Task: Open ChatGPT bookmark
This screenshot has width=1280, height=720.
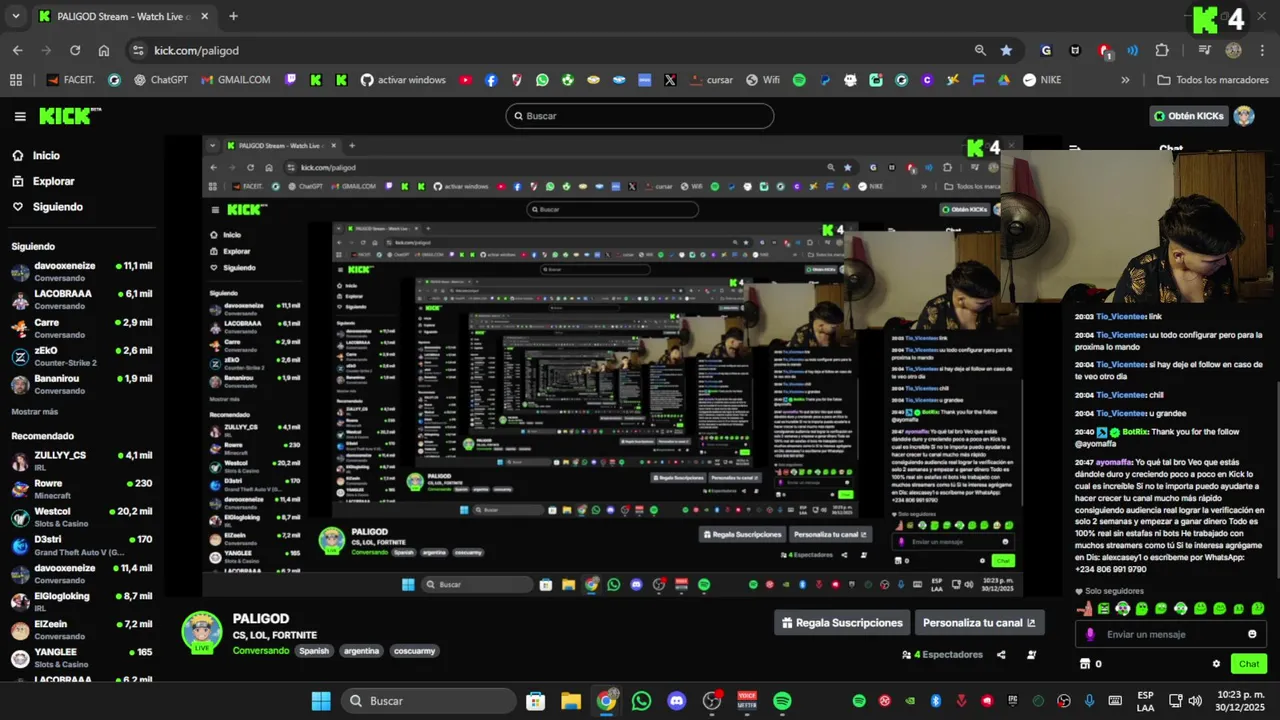Action: (x=160, y=80)
